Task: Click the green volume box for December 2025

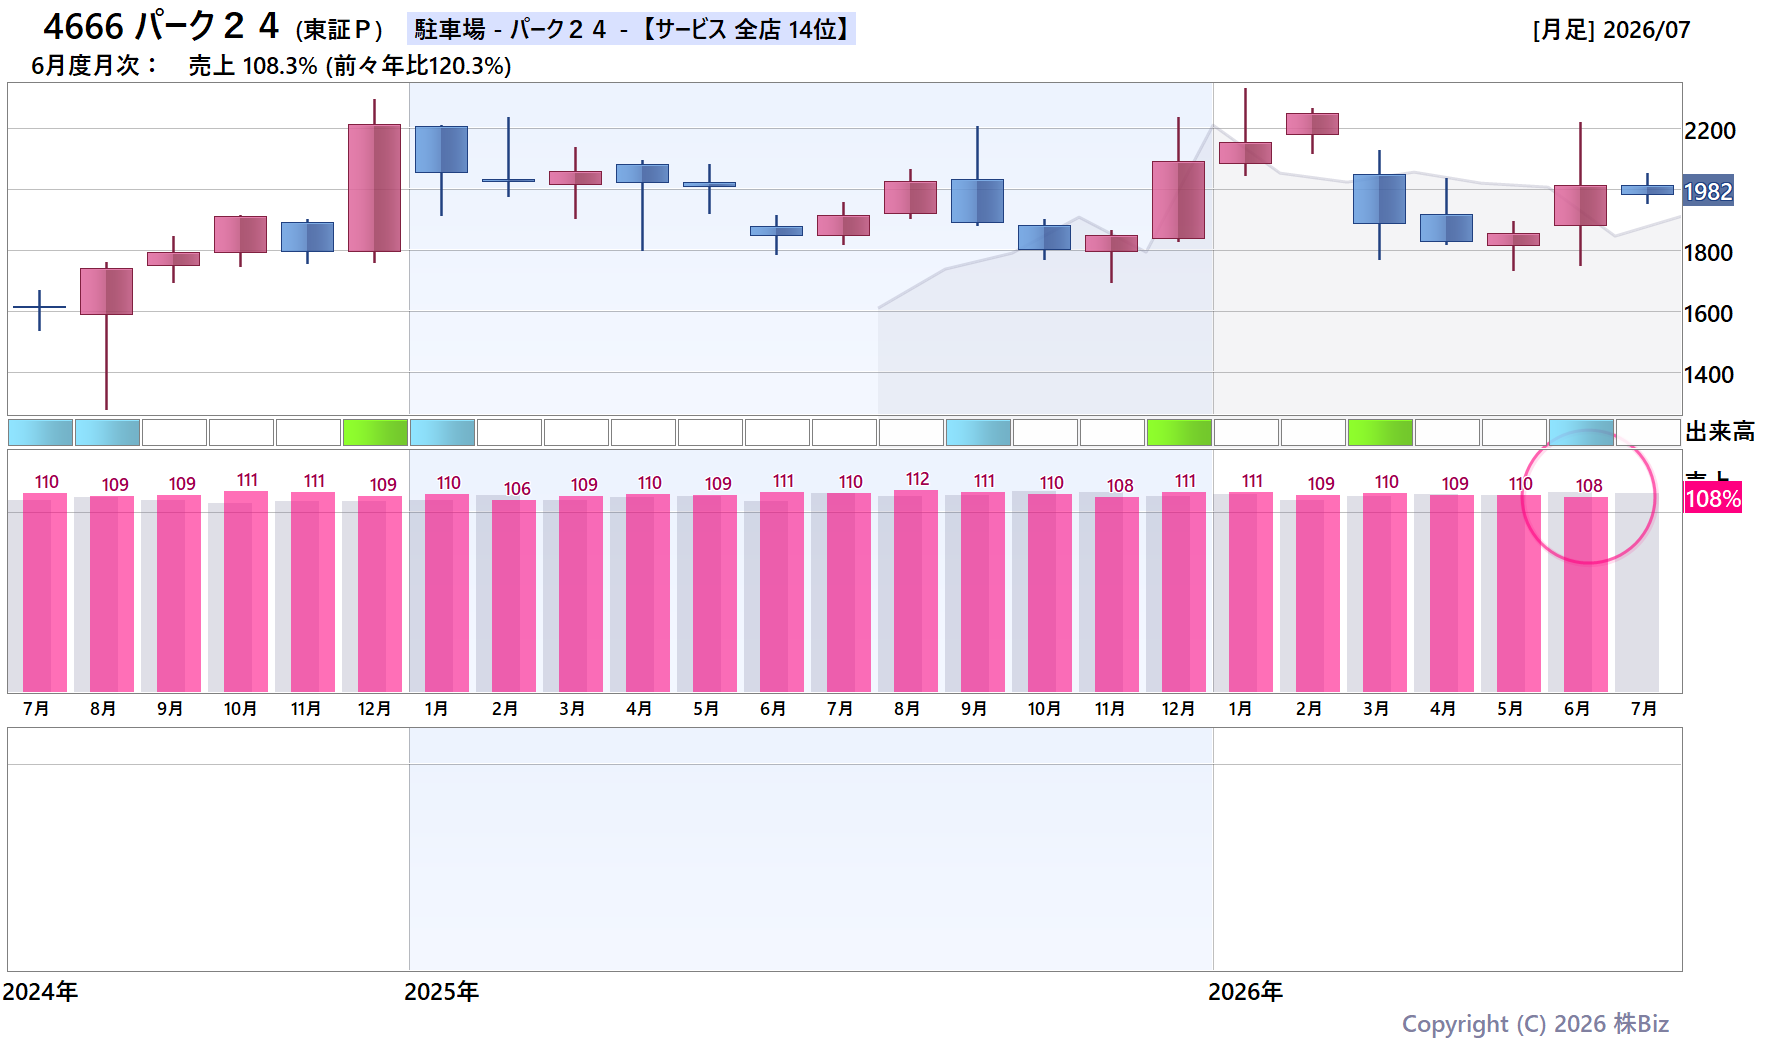Action: coord(1179,433)
